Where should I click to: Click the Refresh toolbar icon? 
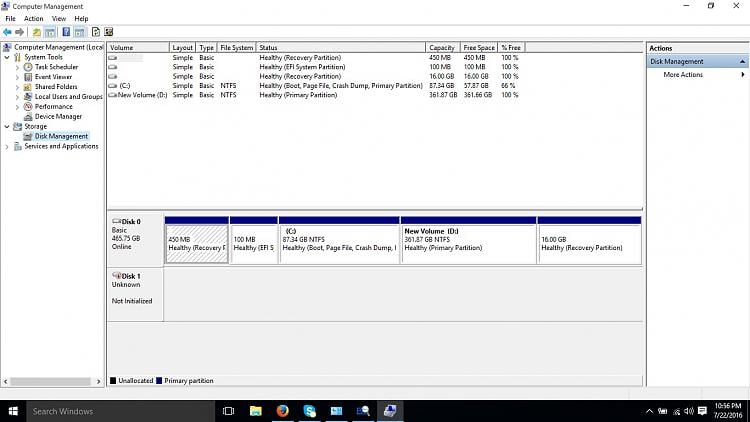tap(96, 32)
